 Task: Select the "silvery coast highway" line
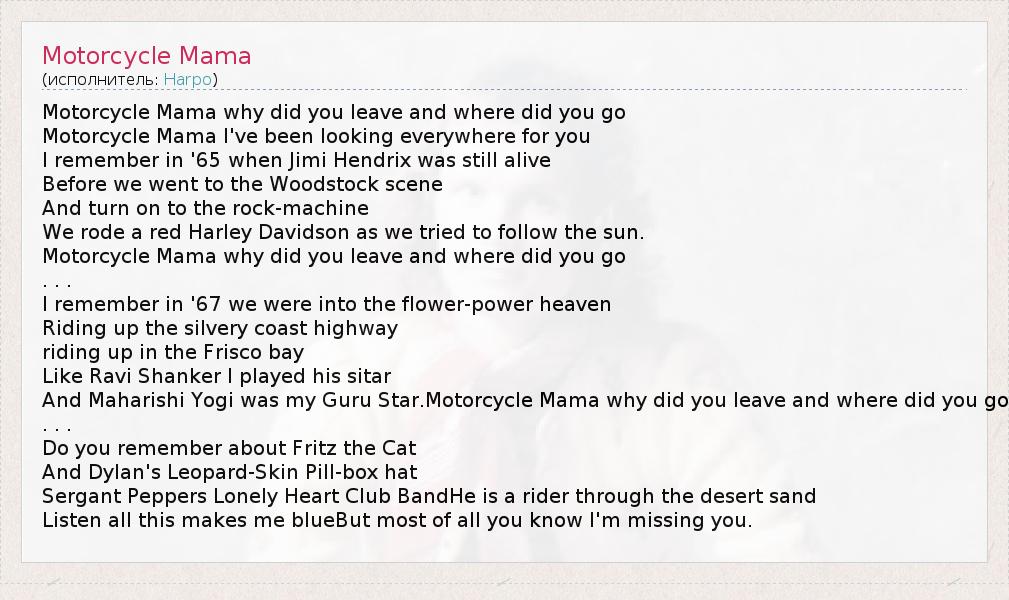[x=220, y=328]
